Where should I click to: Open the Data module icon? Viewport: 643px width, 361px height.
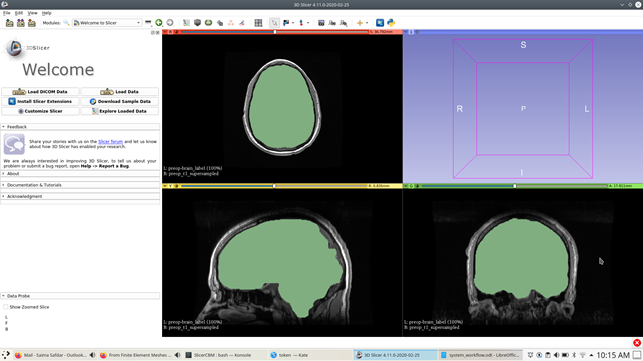pyautogui.click(x=186, y=23)
